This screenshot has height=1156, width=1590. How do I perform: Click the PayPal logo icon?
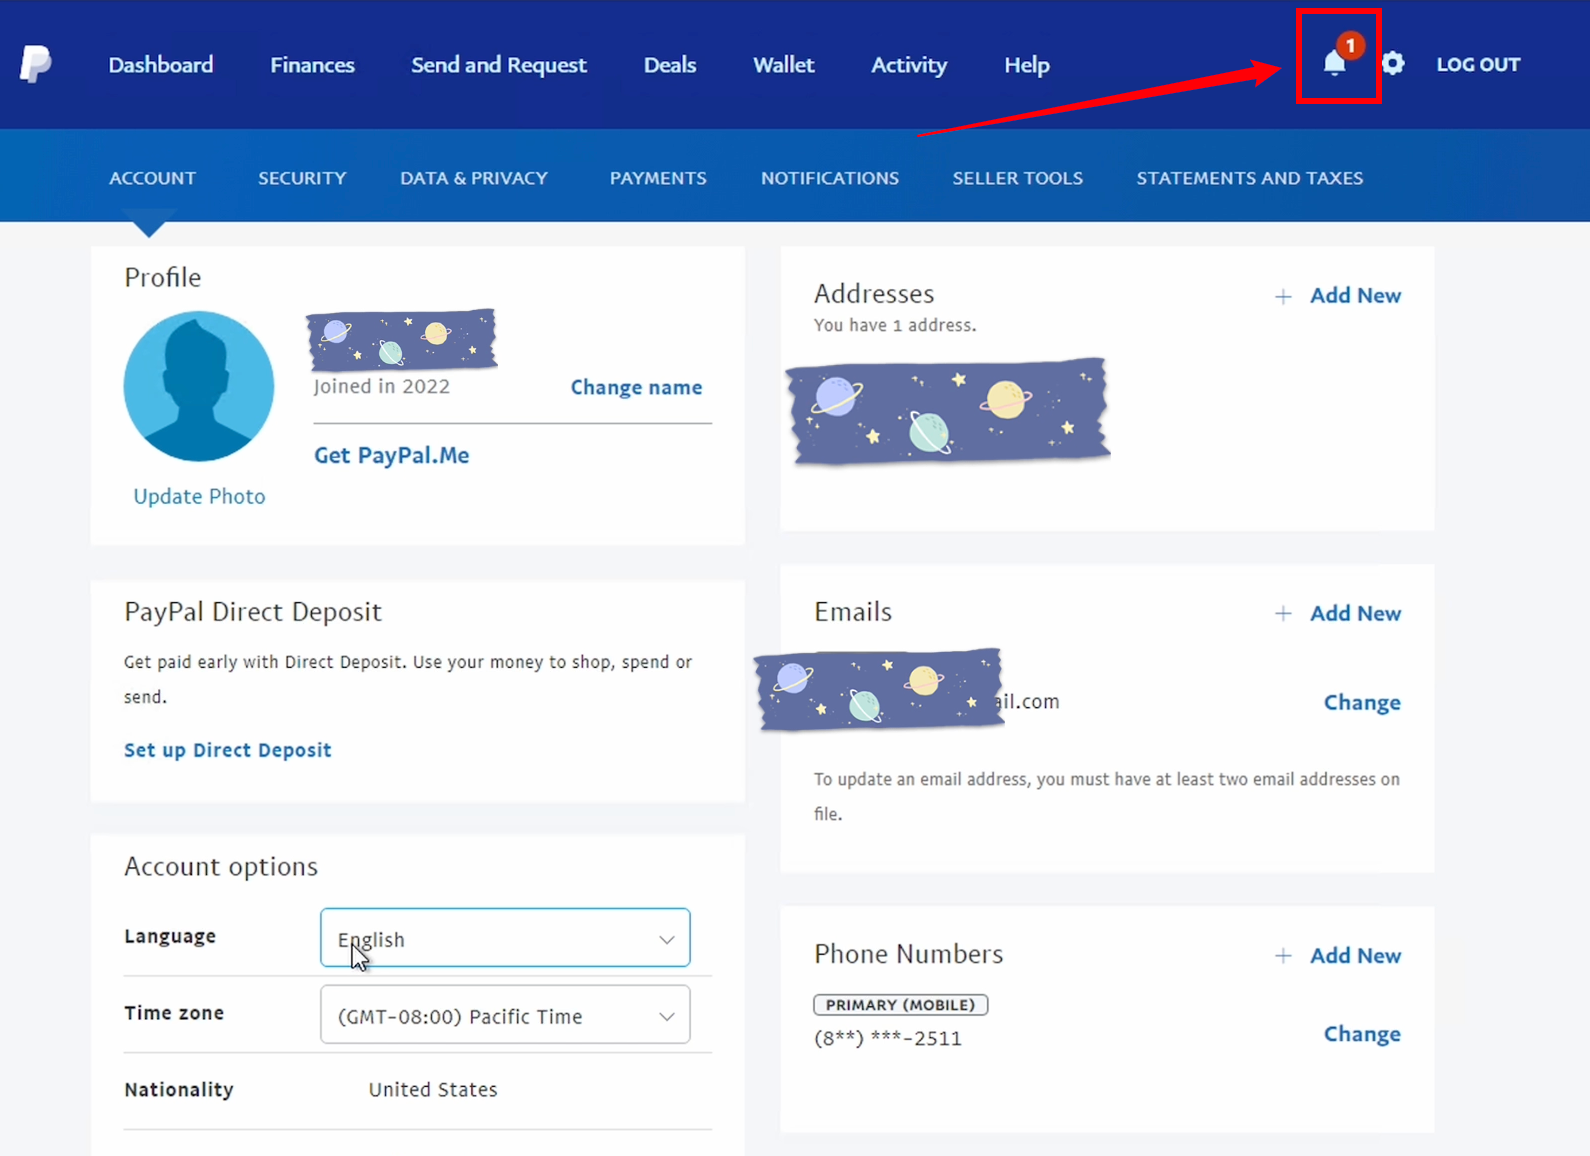(x=36, y=65)
